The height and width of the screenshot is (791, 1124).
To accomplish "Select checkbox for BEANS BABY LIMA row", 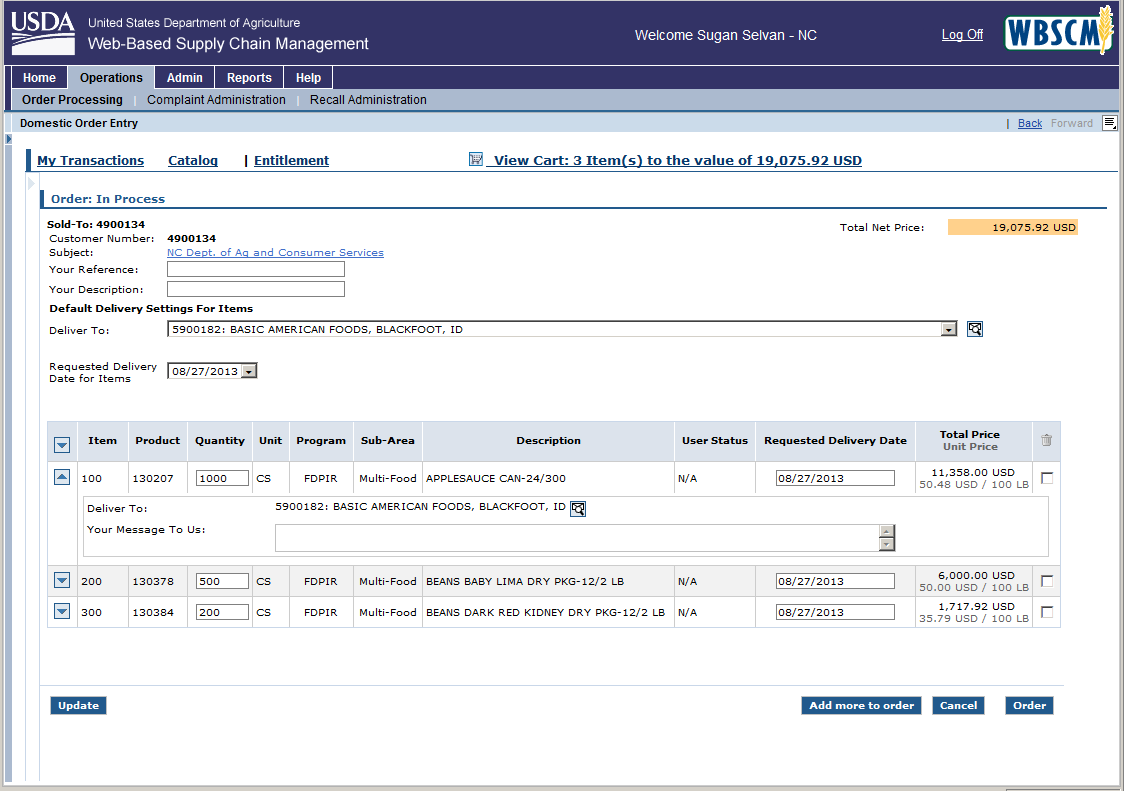I will pyautogui.click(x=1047, y=581).
